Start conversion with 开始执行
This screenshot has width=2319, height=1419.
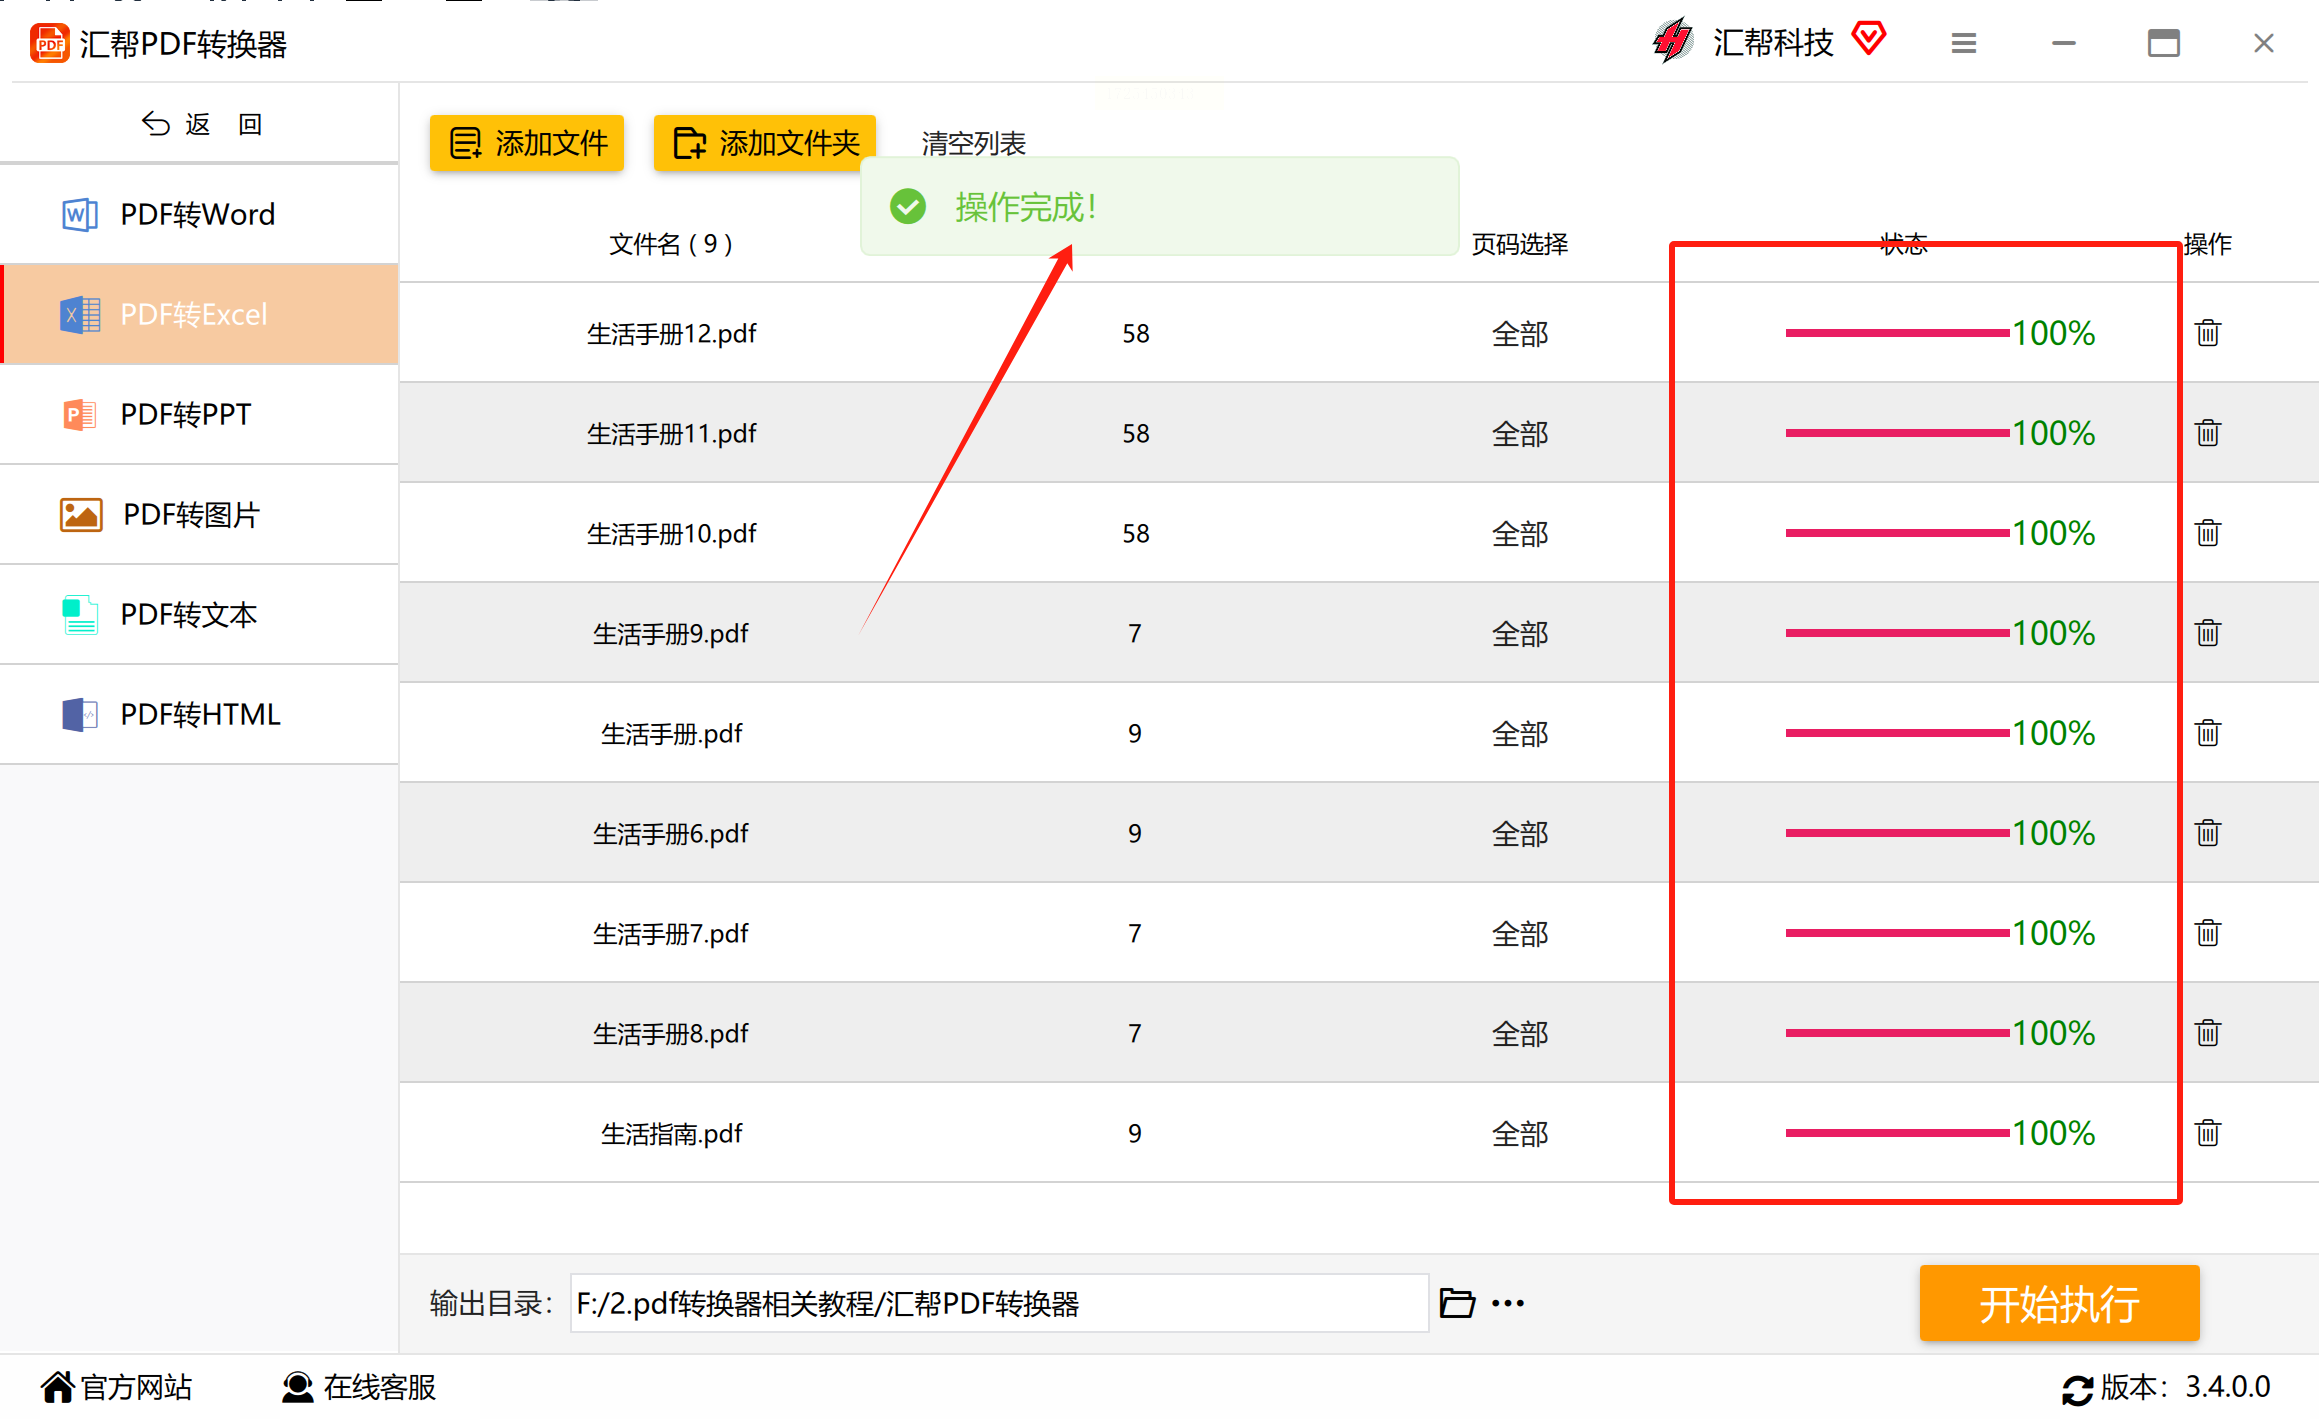tap(2059, 1303)
